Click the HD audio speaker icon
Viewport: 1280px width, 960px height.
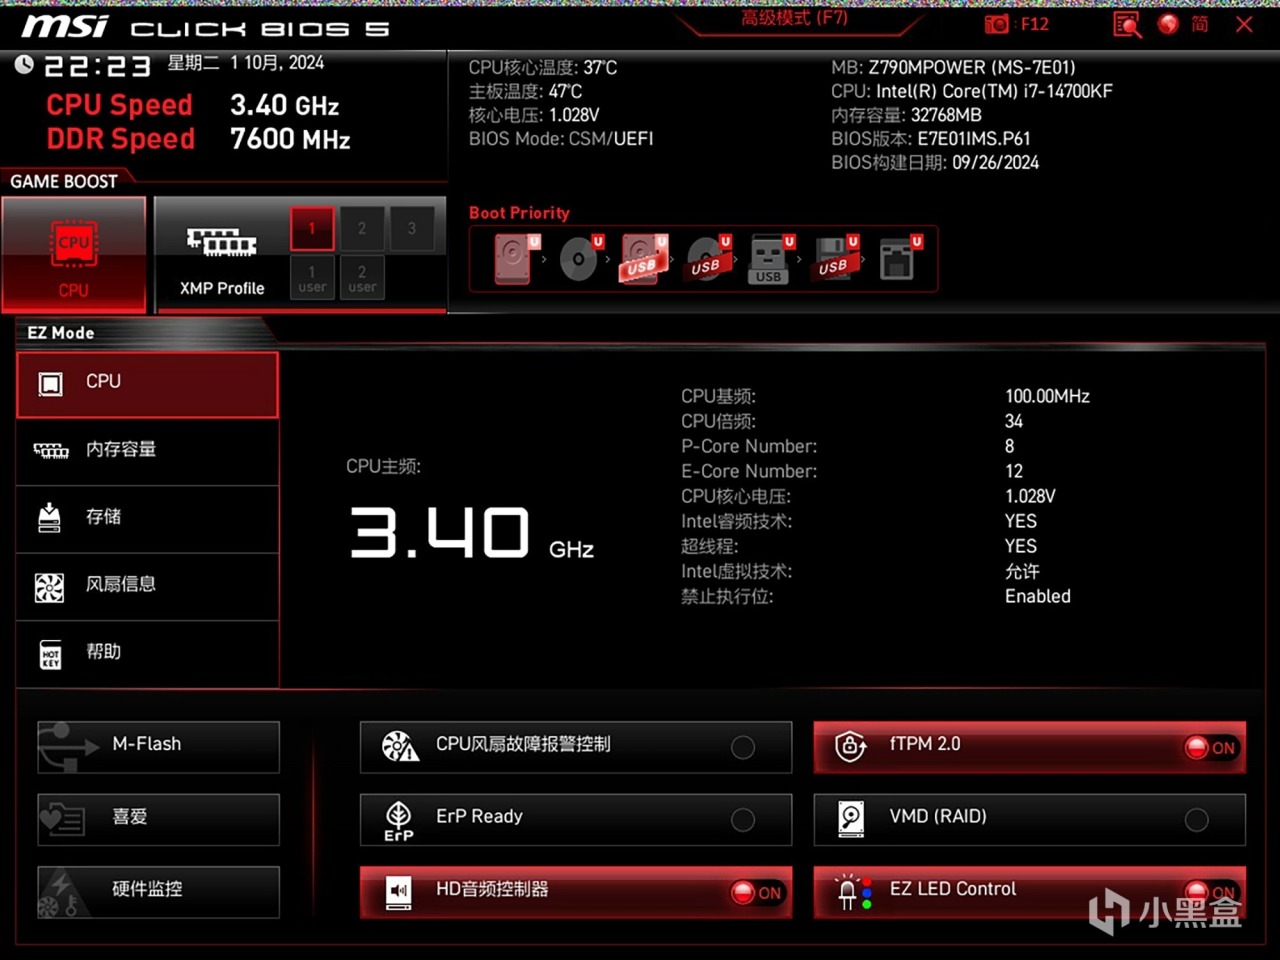[398, 892]
